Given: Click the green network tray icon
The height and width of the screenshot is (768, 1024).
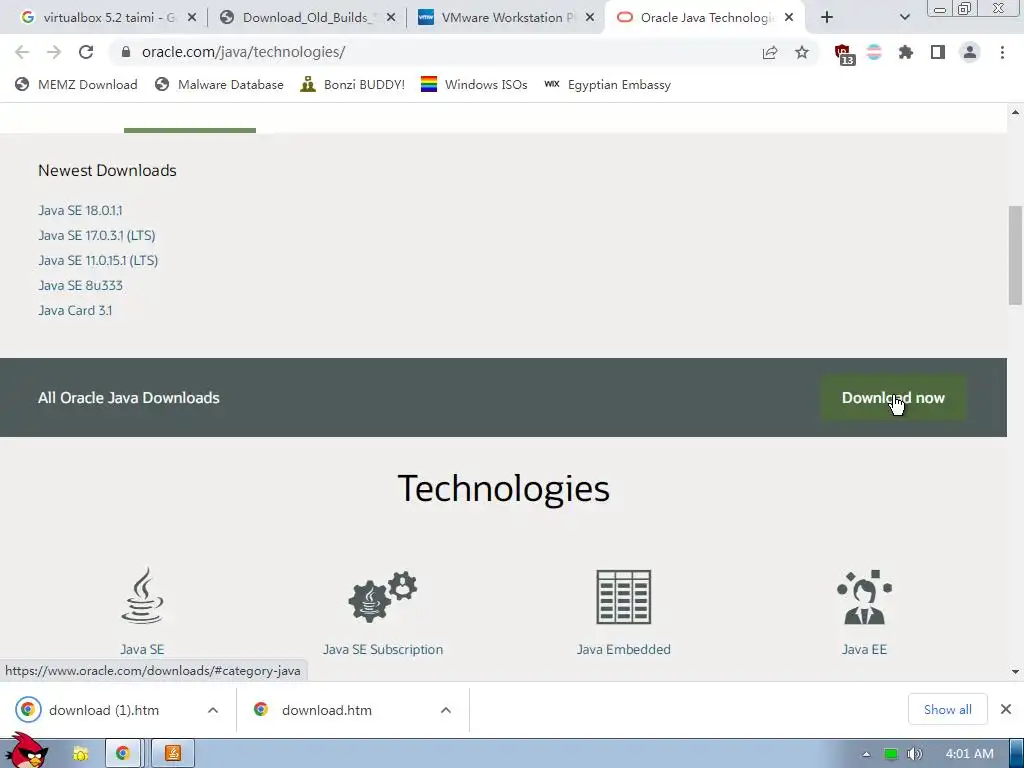Looking at the screenshot, I should tap(890, 754).
